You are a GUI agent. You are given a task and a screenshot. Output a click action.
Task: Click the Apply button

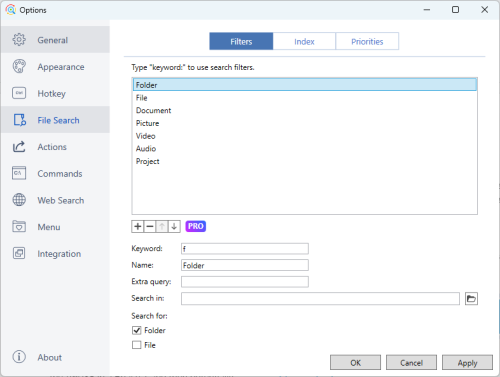tap(467, 363)
